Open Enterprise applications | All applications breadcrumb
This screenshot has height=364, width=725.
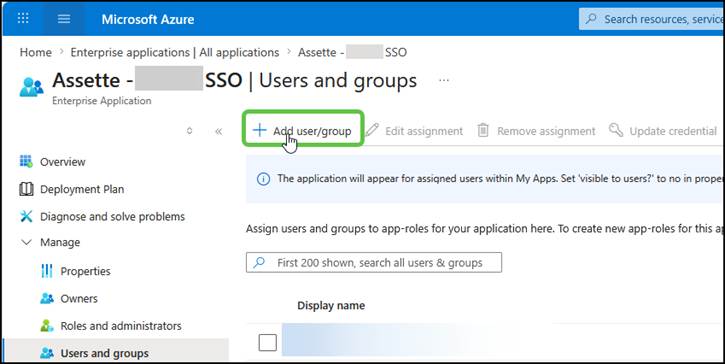click(175, 52)
